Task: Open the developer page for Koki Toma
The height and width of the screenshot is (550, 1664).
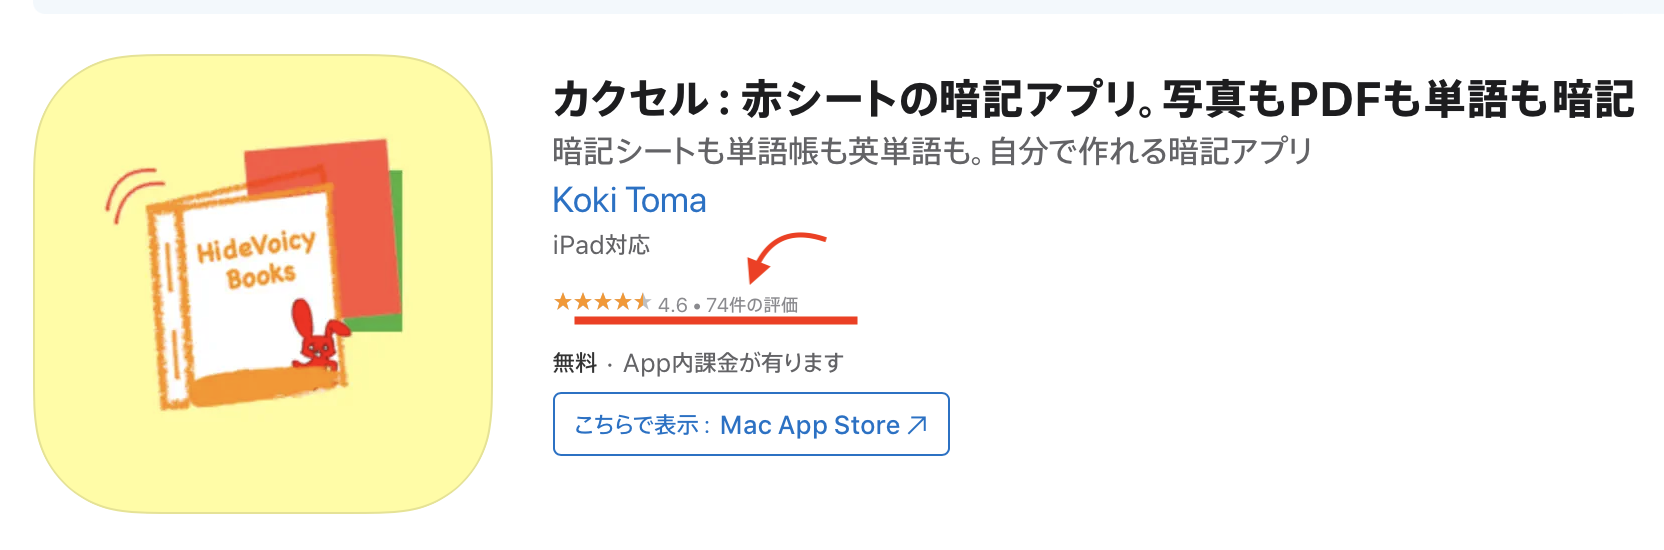Action: [629, 200]
